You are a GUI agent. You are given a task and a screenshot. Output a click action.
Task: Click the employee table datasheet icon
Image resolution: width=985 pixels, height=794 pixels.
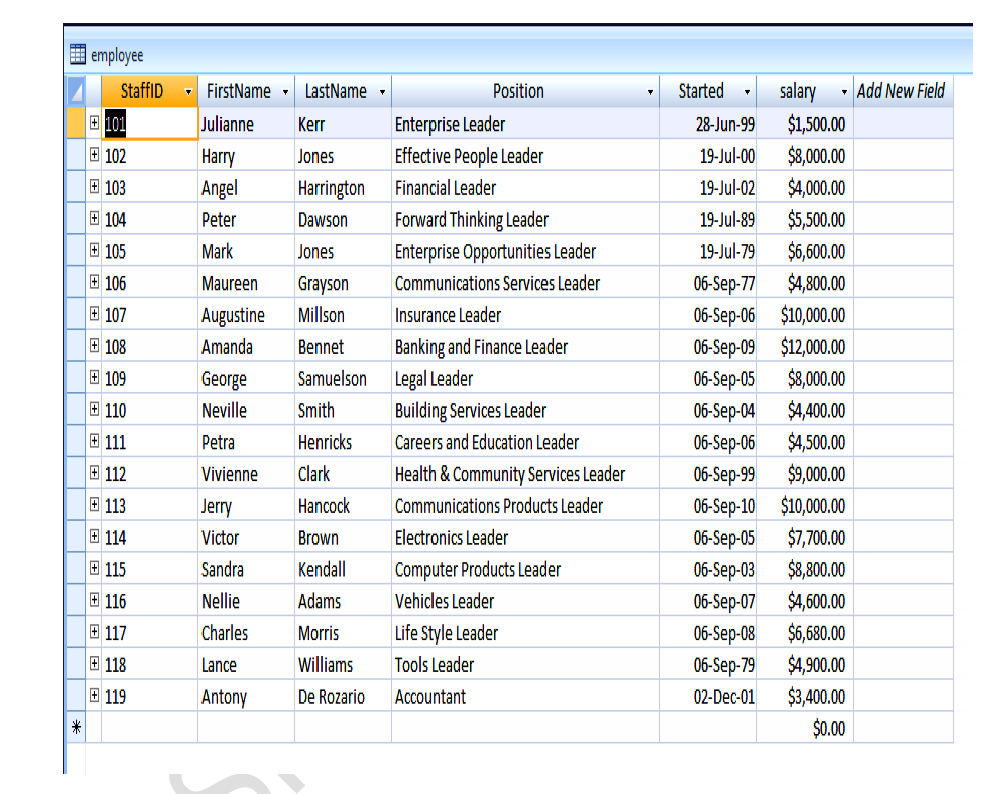pos(77,55)
